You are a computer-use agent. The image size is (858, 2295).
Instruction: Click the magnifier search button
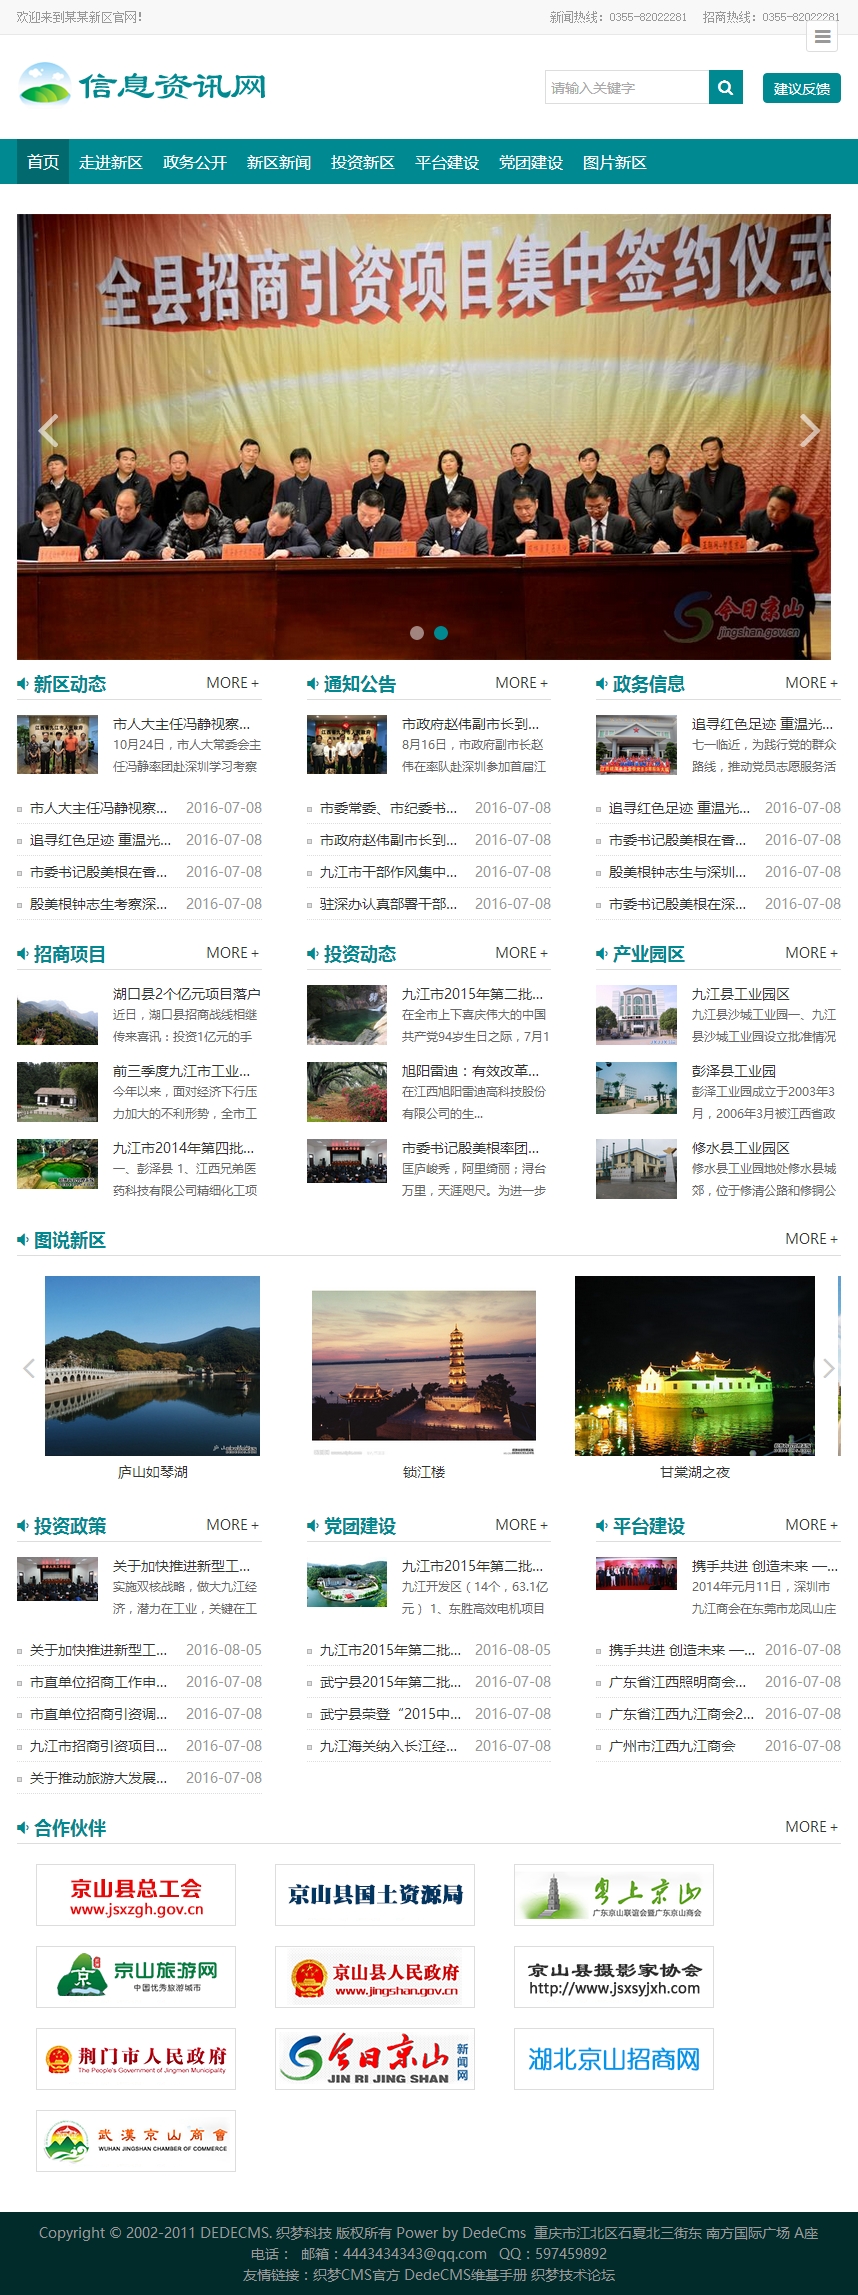(x=725, y=88)
